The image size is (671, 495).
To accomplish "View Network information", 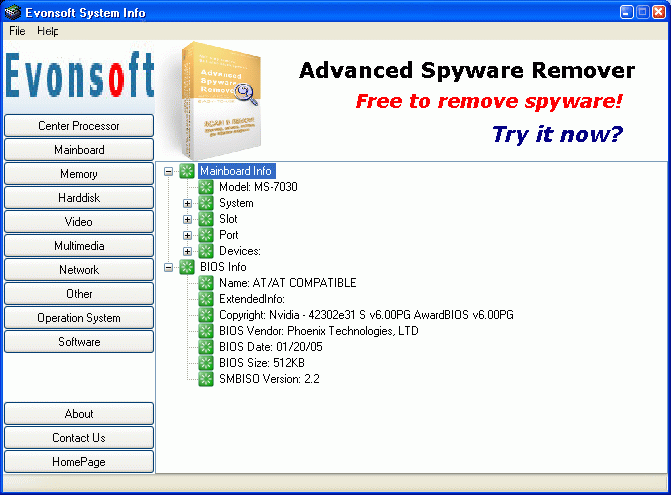I will tap(79, 270).
